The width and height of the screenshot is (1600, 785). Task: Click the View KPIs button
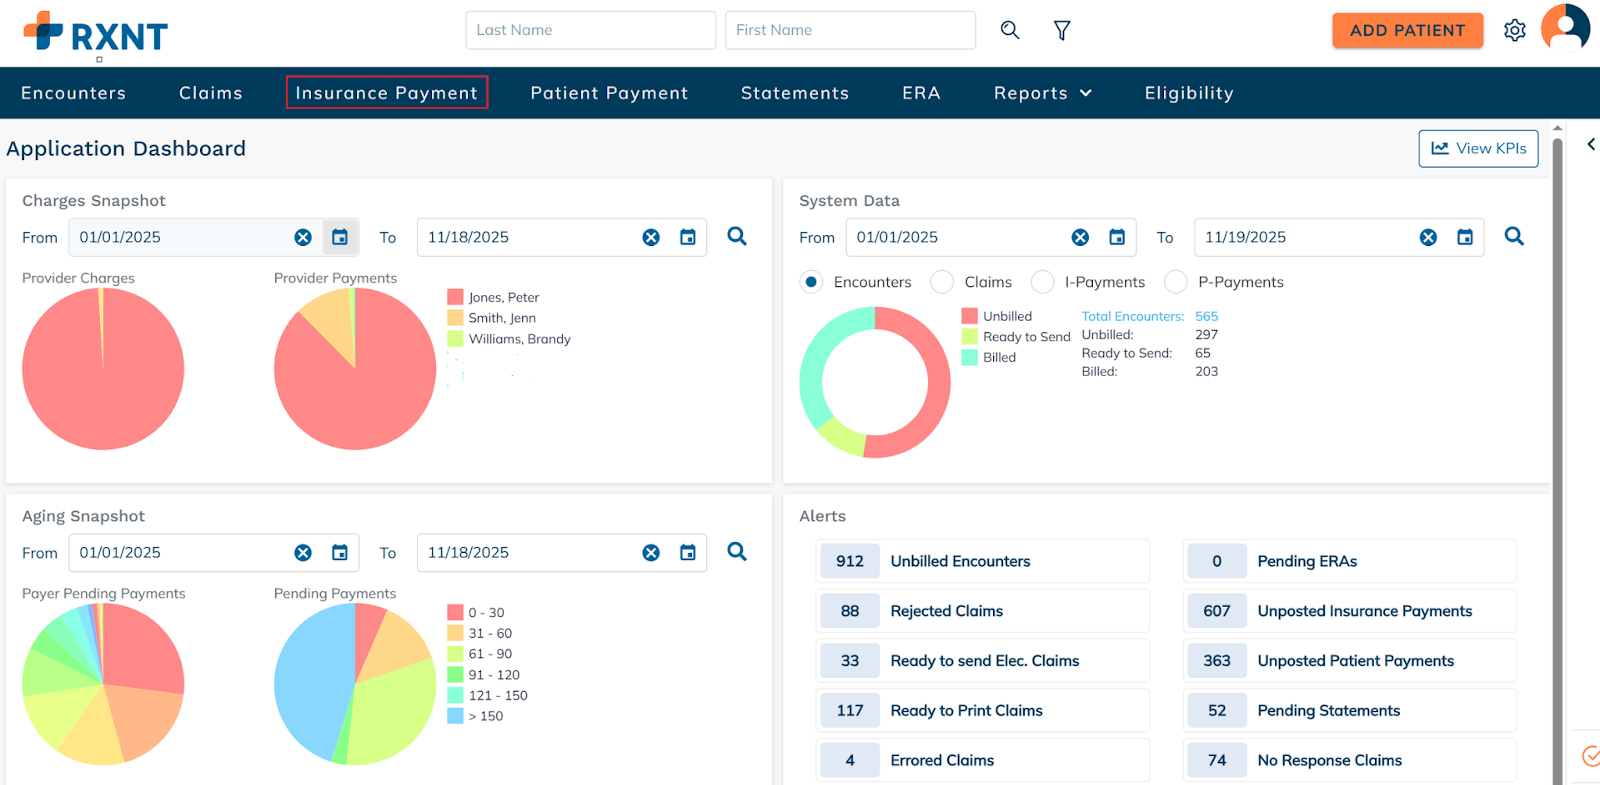[1478, 149]
